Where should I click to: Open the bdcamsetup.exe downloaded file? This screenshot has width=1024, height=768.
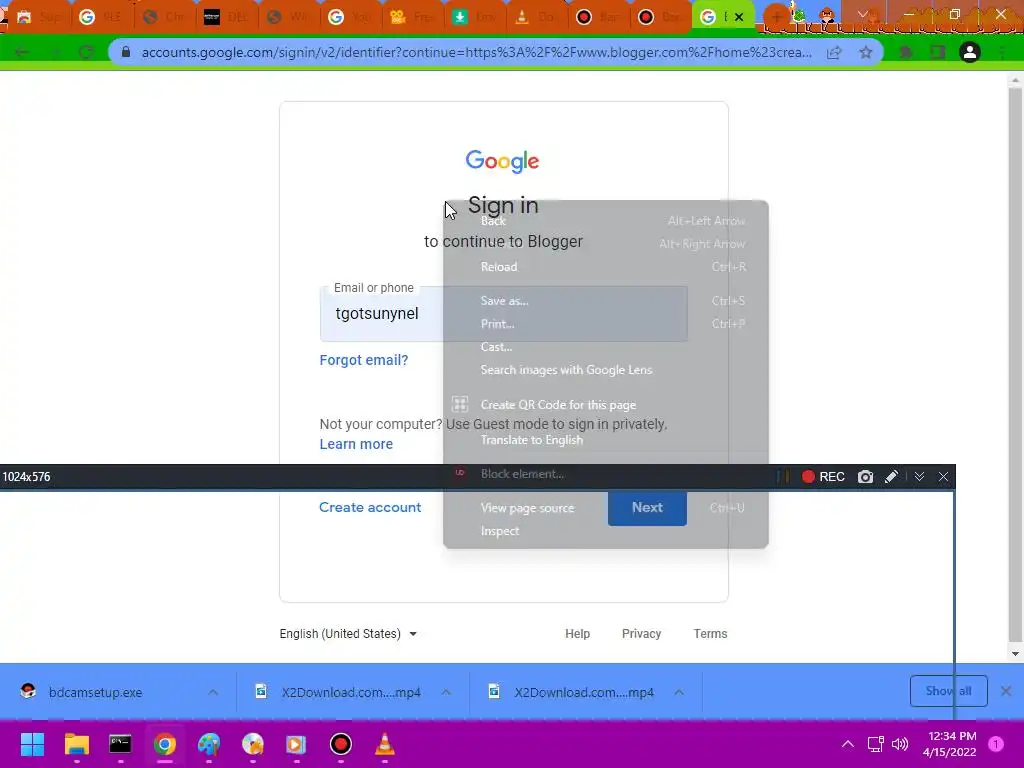click(x=95, y=692)
